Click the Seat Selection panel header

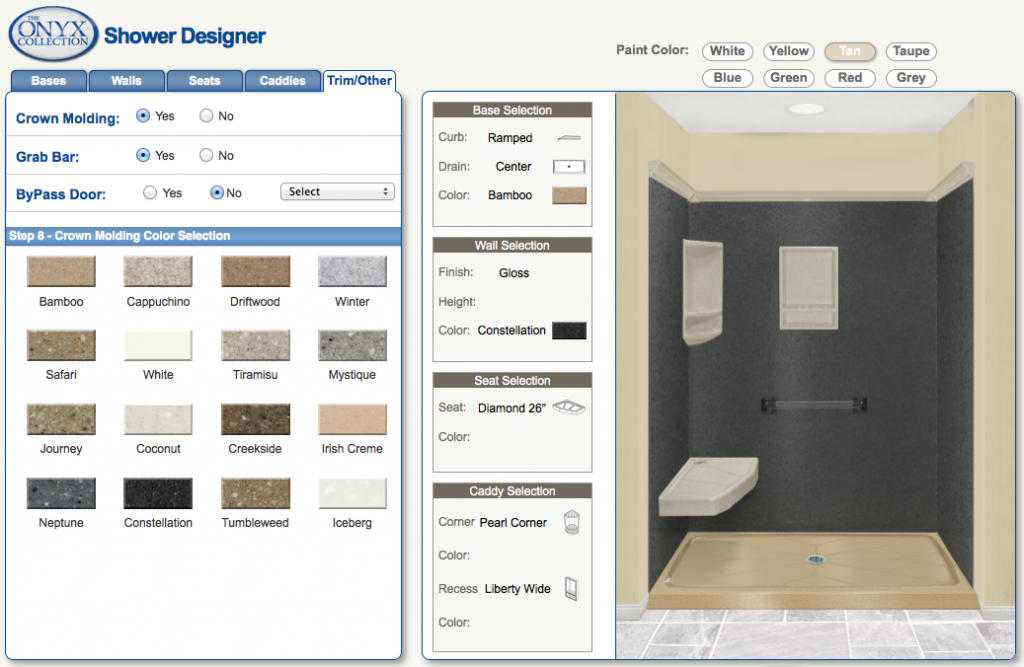512,380
